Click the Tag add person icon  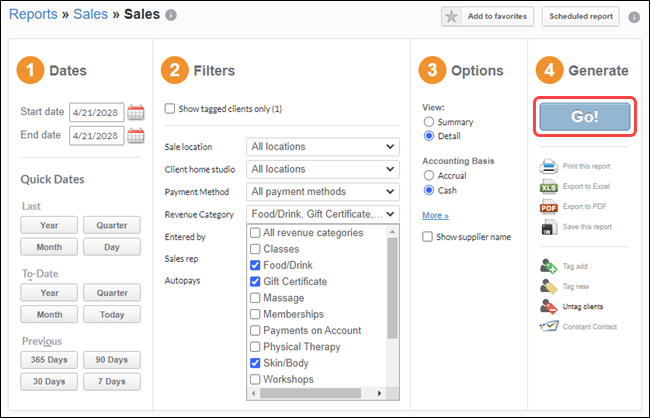click(x=548, y=266)
